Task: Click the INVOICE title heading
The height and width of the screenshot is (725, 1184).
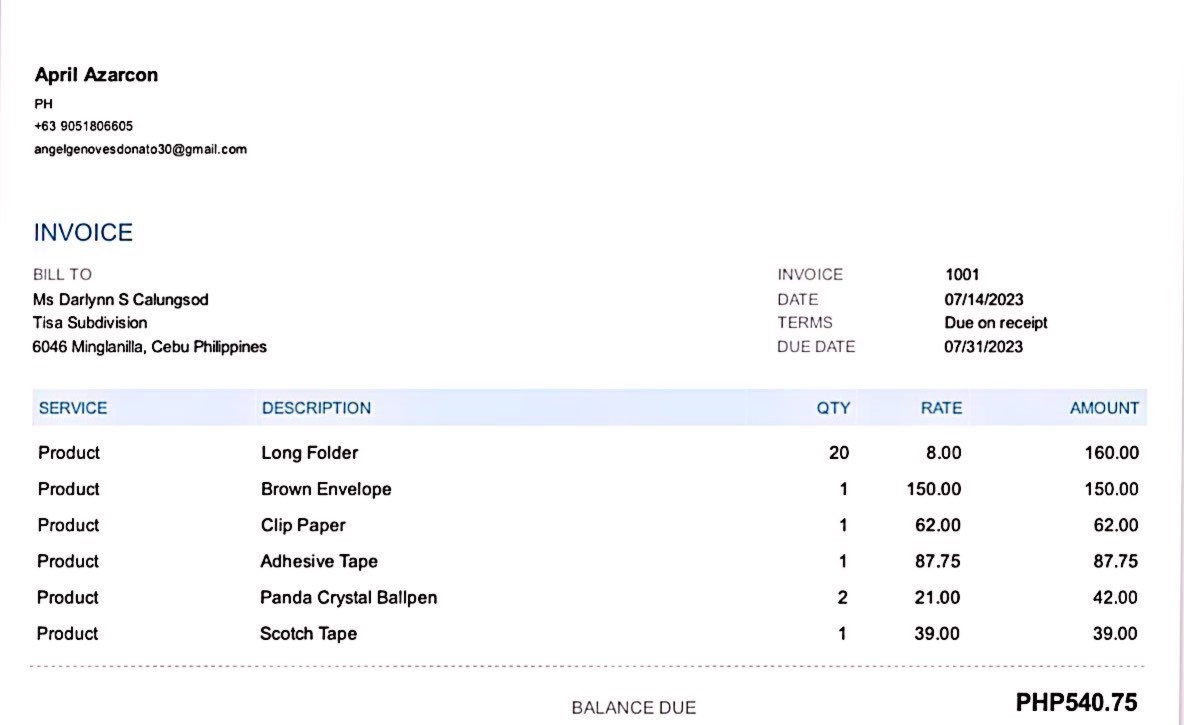Action: [x=83, y=233]
